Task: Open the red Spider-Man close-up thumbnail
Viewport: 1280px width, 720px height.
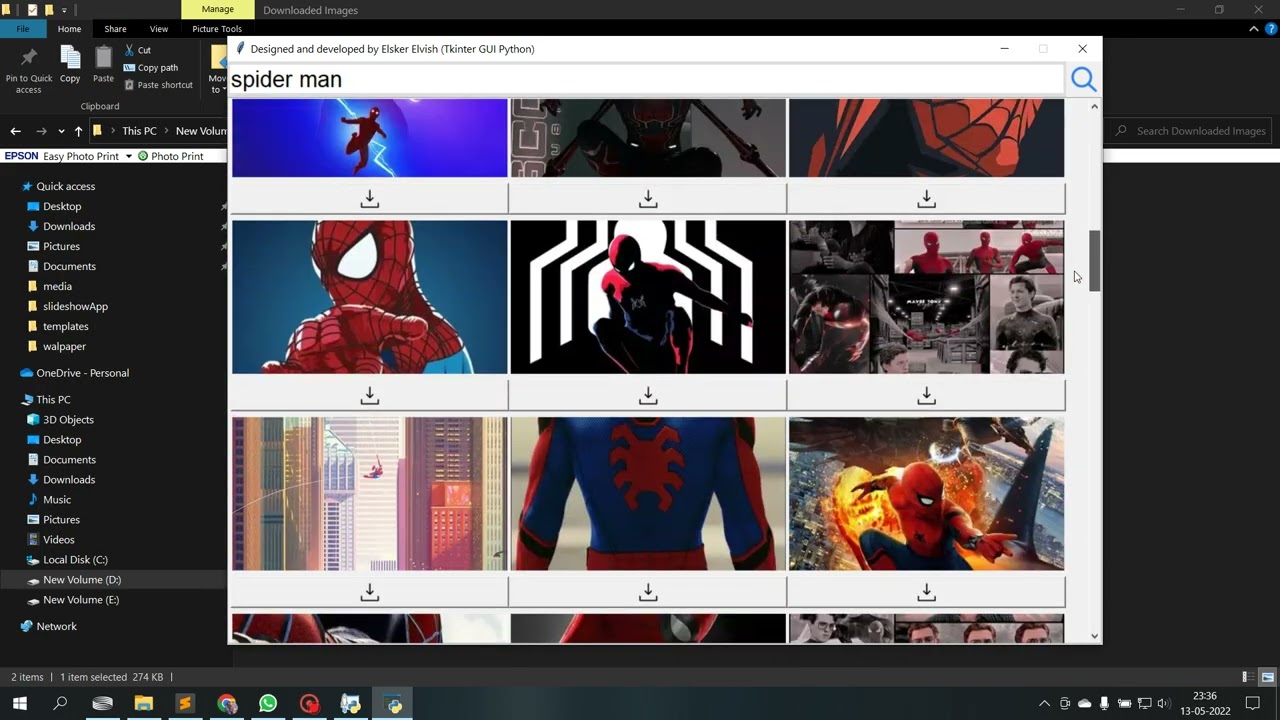Action: coord(370,297)
